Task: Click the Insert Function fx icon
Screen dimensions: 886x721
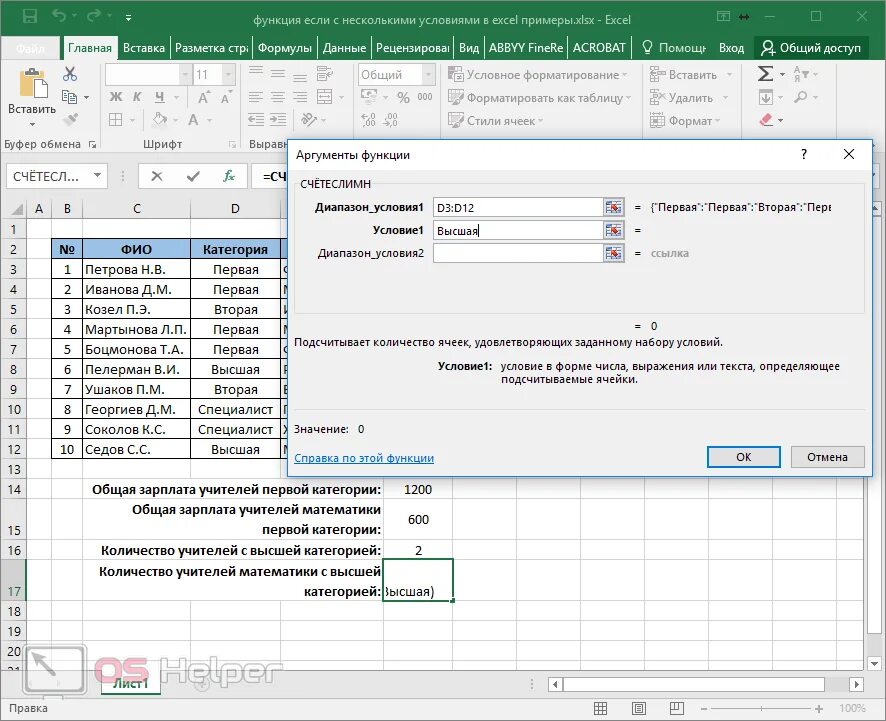Action: pos(228,176)
